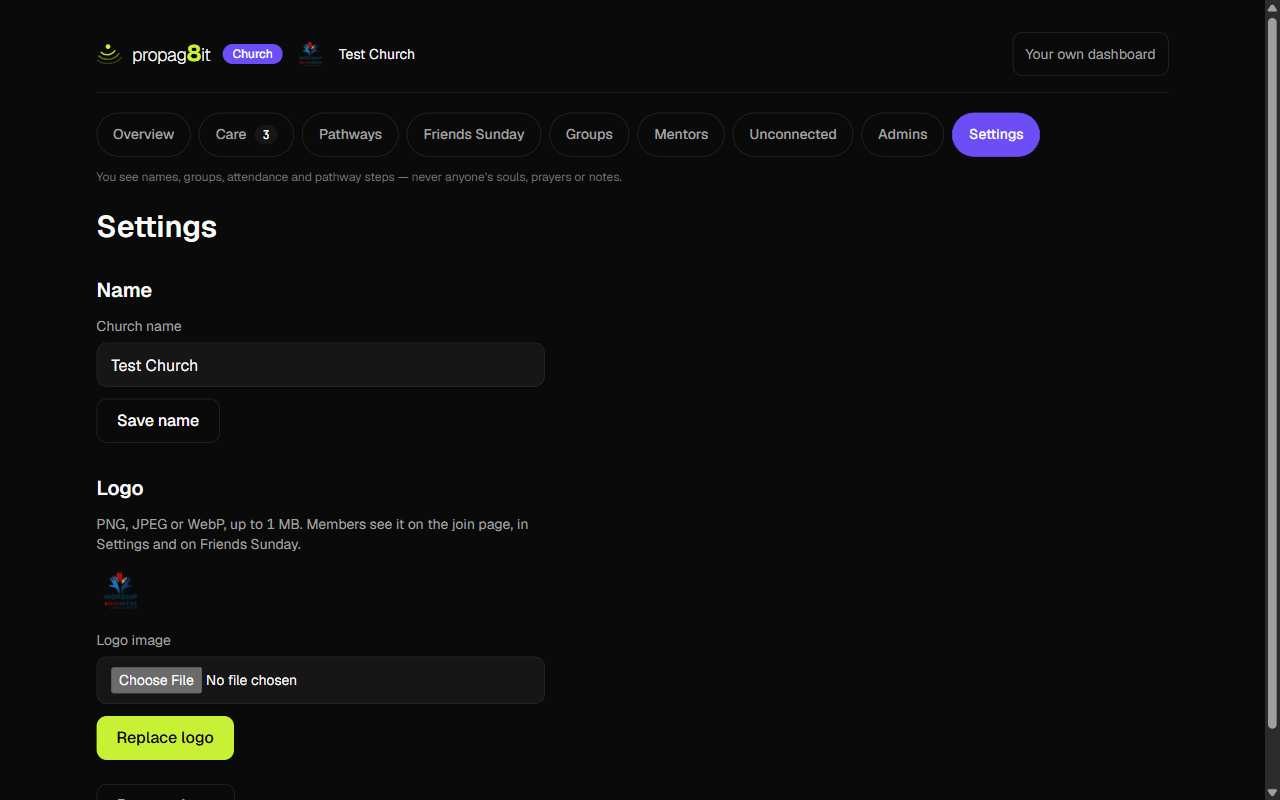
Task: Click the Save name button
Action: (x=158, y=421)
